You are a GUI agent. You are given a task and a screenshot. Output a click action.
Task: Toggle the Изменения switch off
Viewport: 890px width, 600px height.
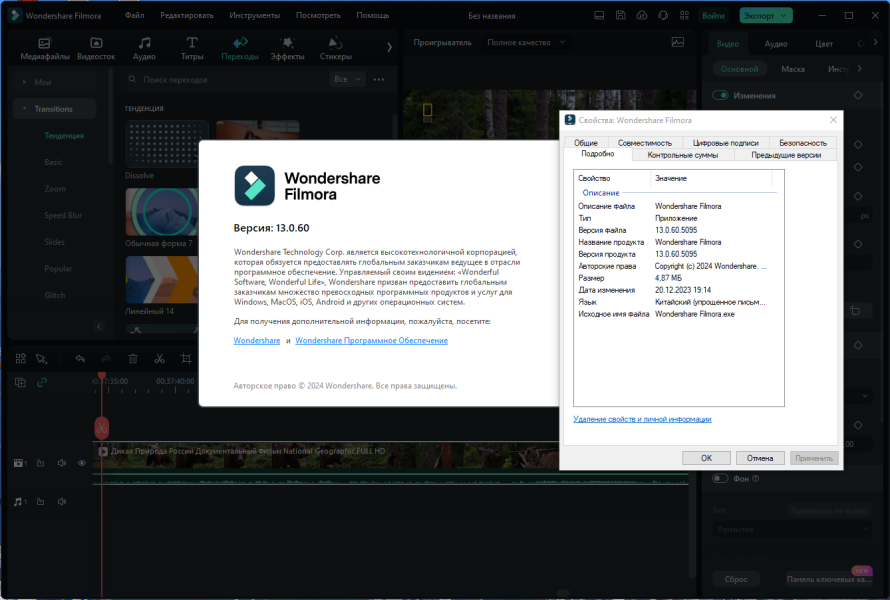click(x=720, y=95)
